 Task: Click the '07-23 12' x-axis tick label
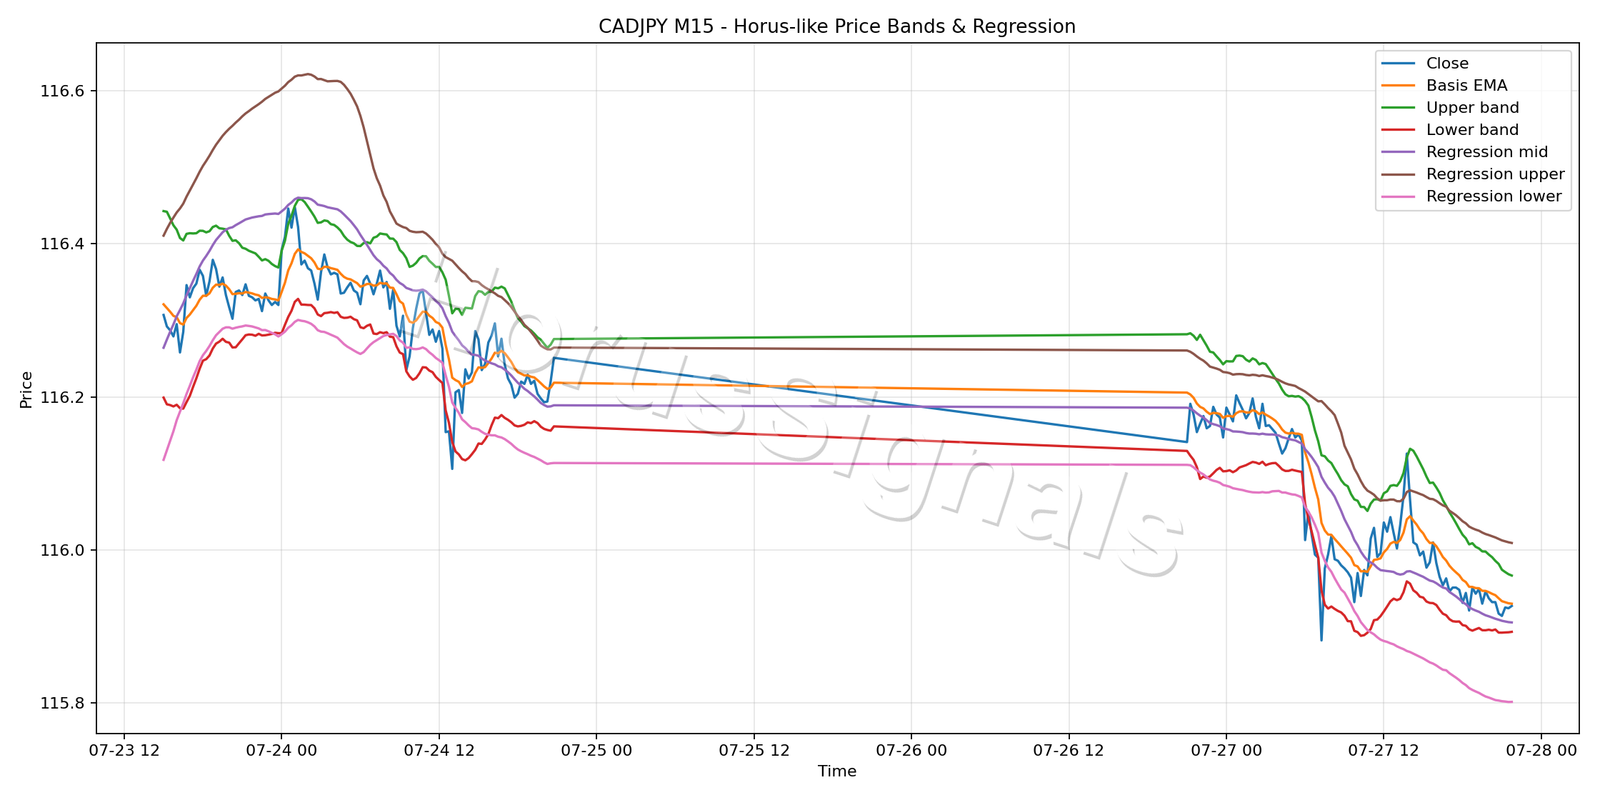coord(123,750)
